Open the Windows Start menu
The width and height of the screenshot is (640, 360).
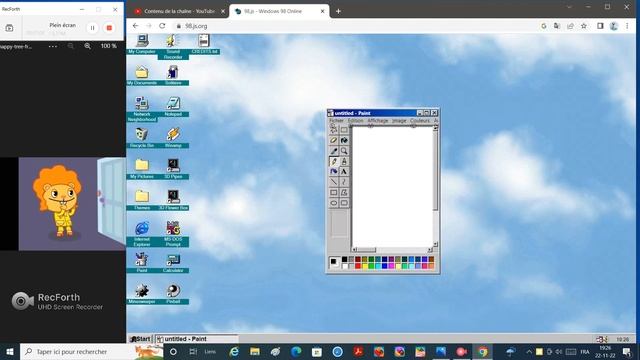click(x=10, y=351)
